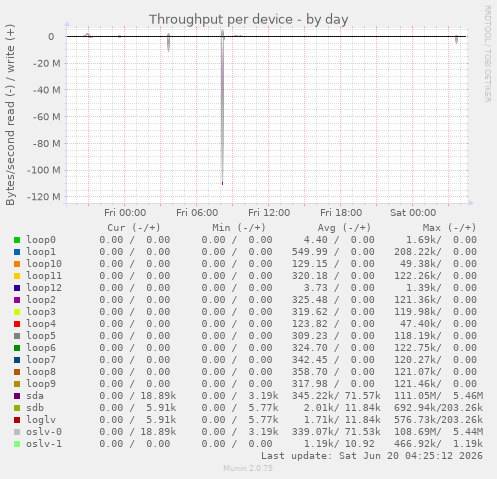497x479 pixels.
Task: Select the 'loop3' legend label
Action: click(41, 312)
